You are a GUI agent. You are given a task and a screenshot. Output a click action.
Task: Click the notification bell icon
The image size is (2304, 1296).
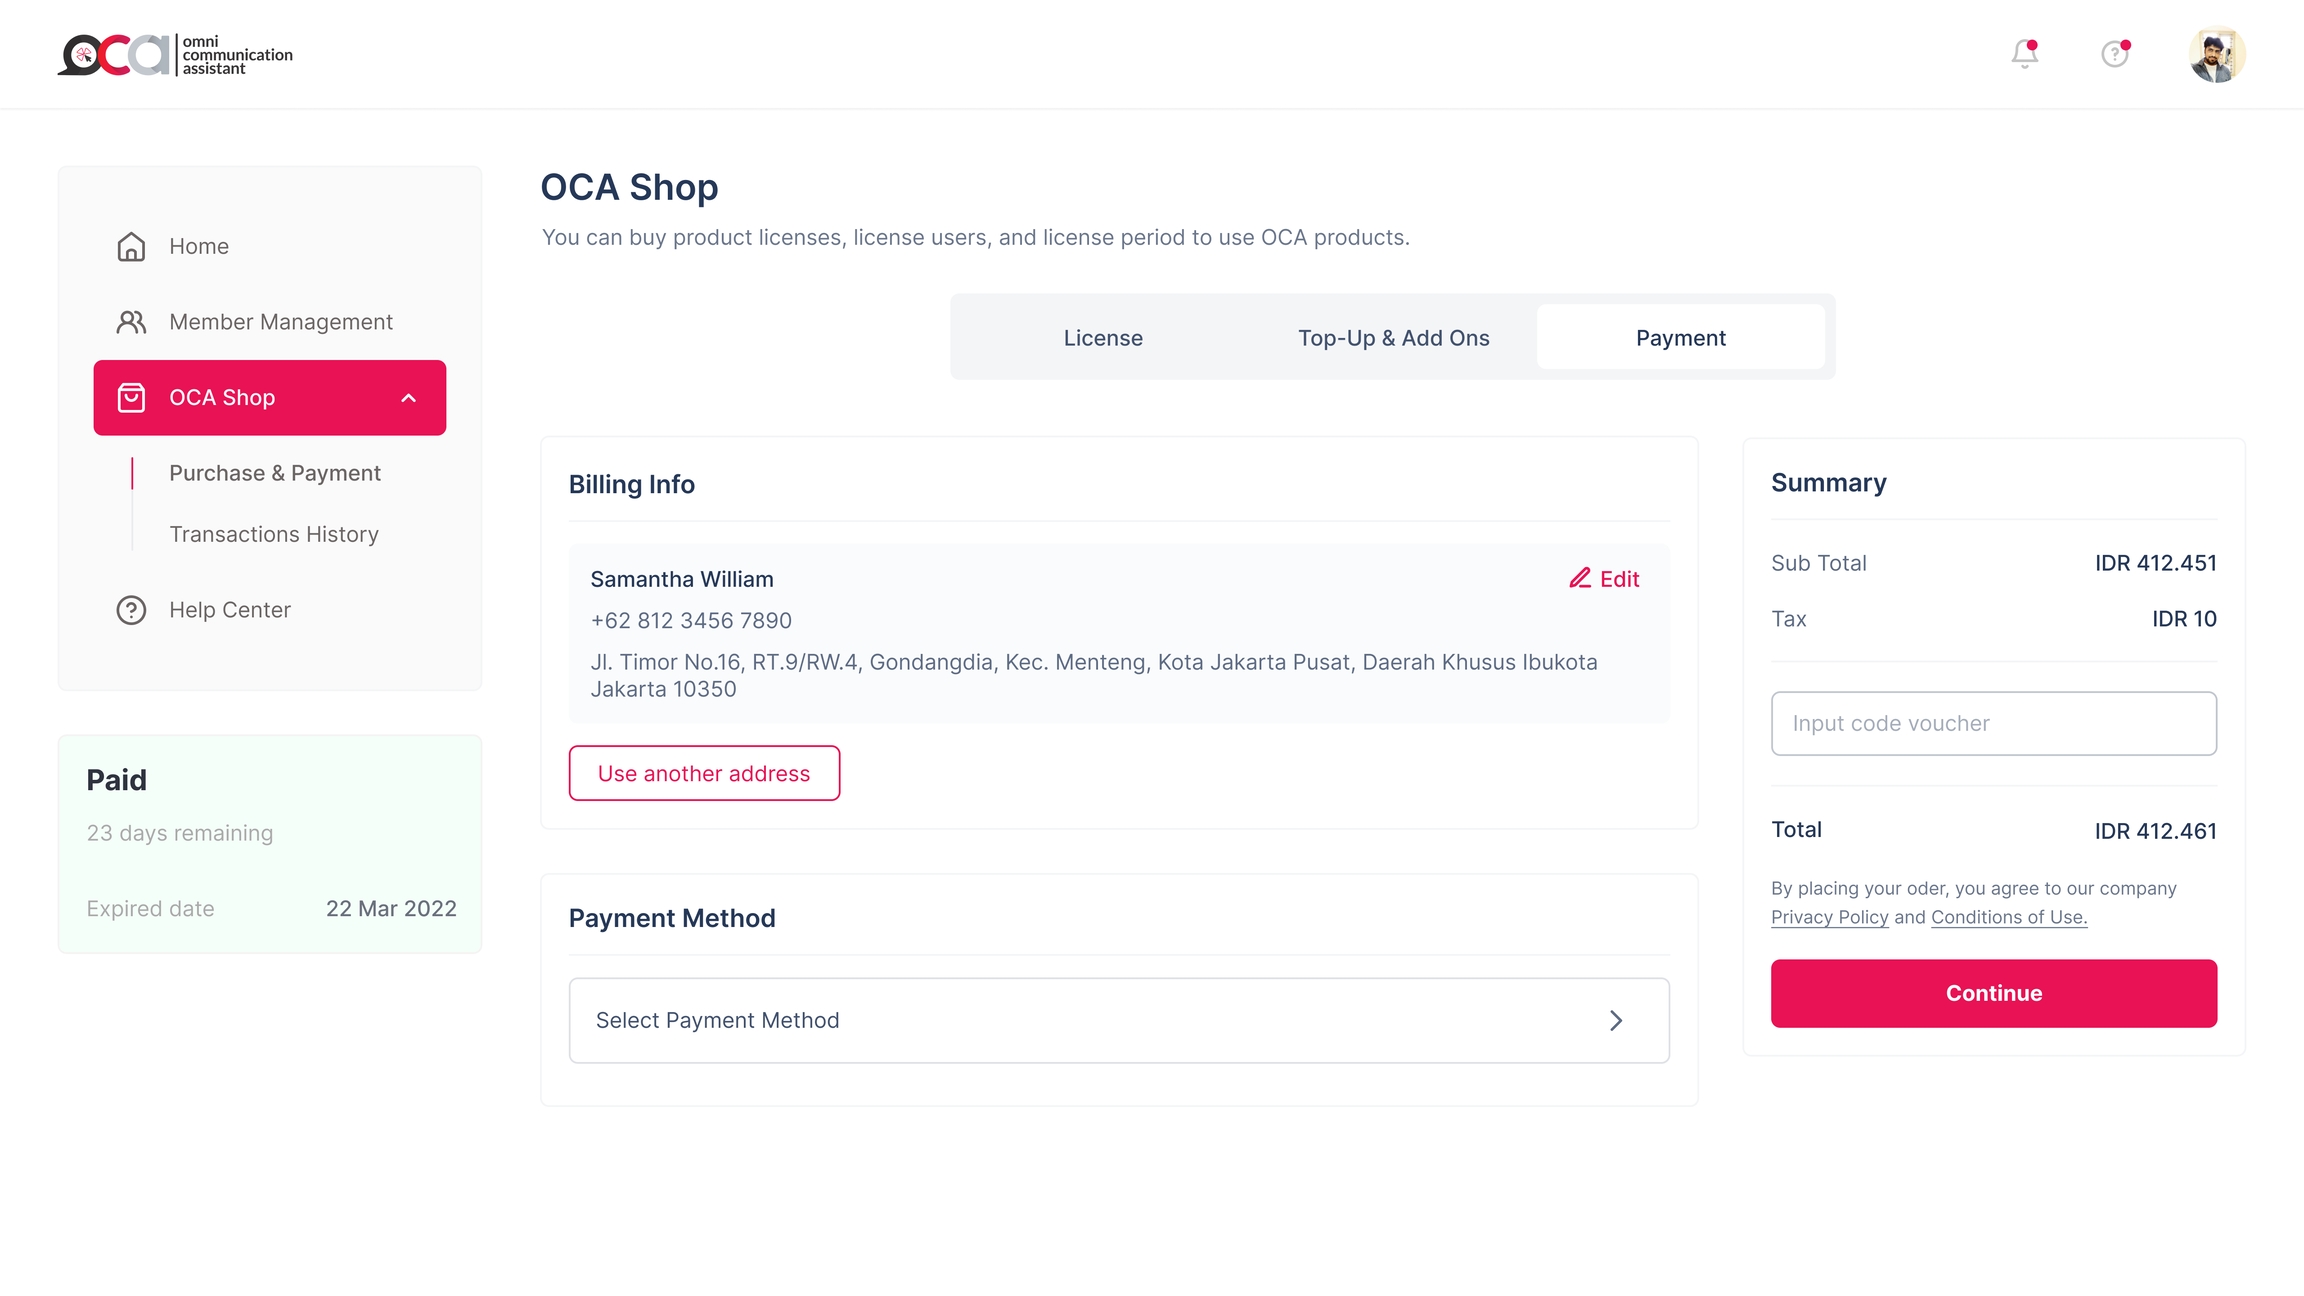pos(2024,54)
